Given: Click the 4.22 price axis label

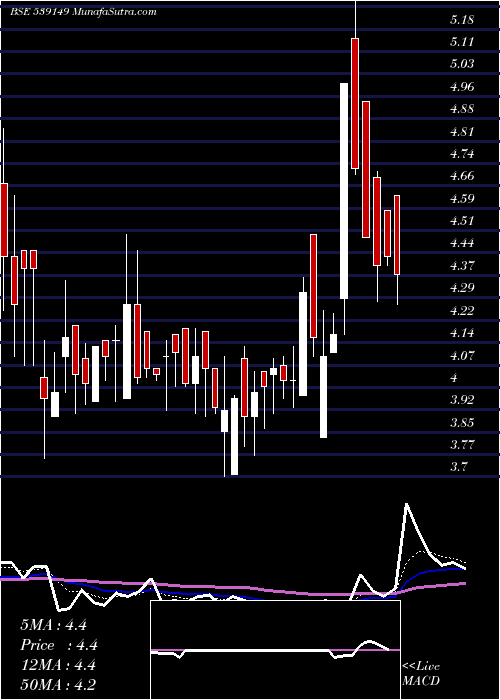Looking at the screenshot, I should [x=462, y=310].
